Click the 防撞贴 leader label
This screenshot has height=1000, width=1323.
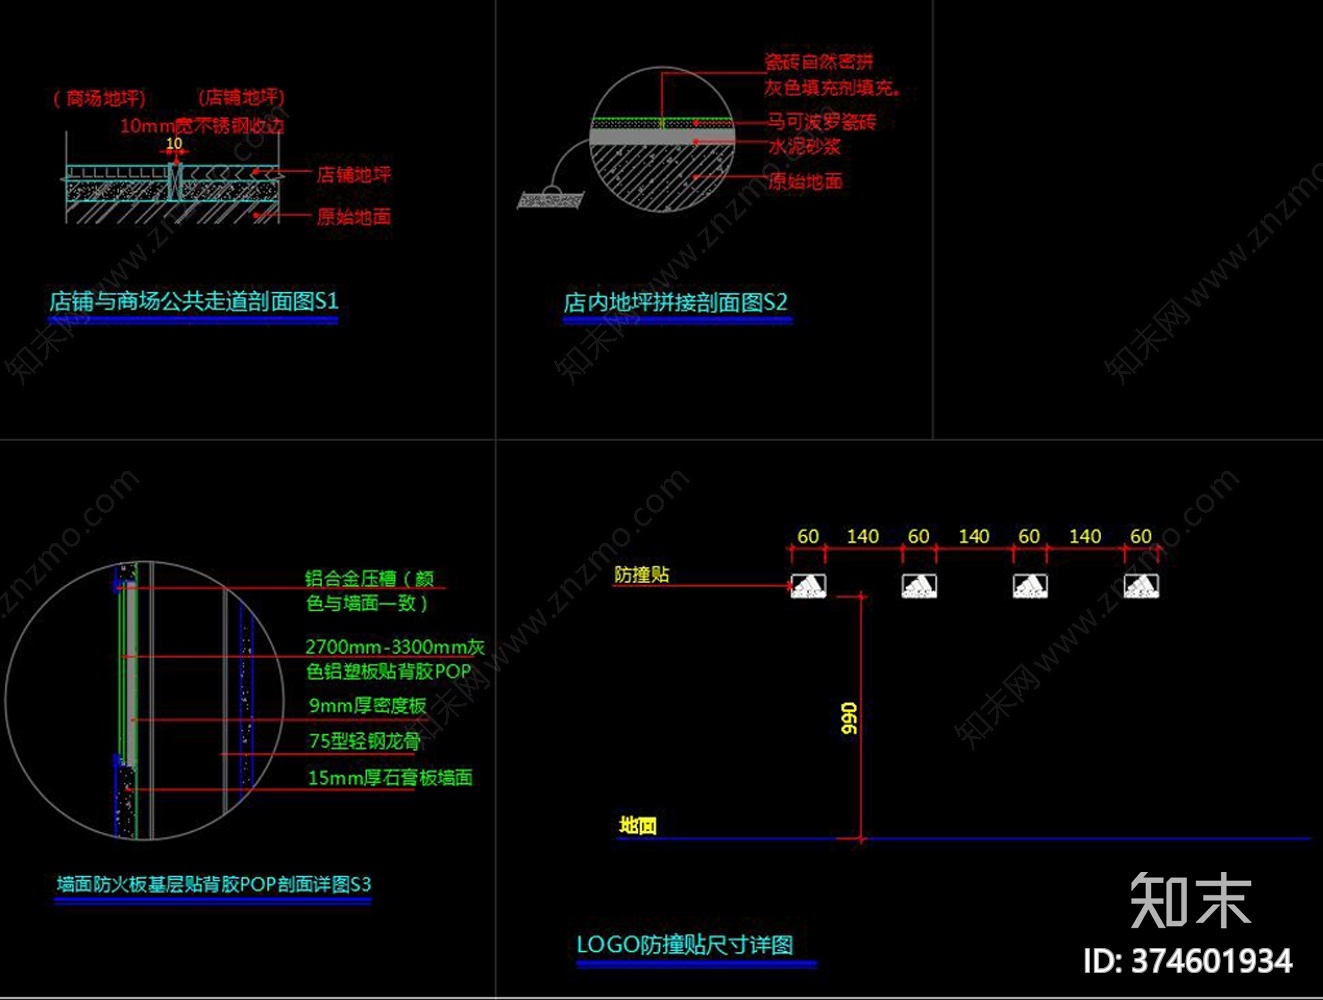click(x=642, y=575)
